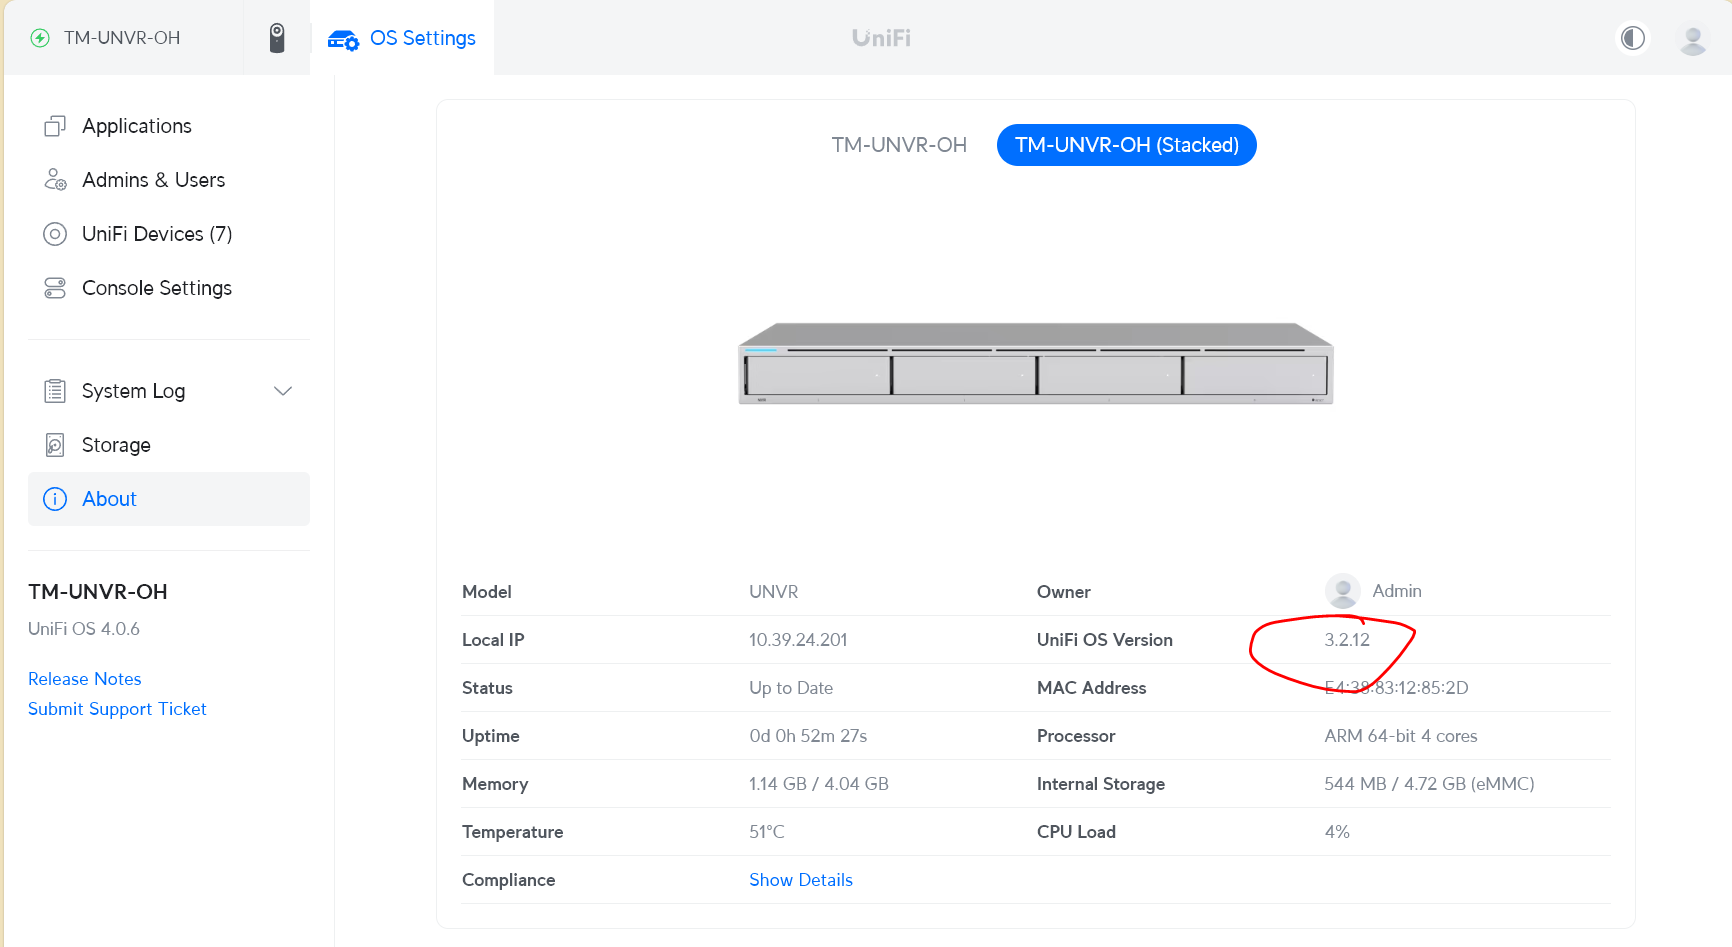The height and width of the screenshot is (947, 1732).
Task: Click the MAC Address value
Action: 1396,688
